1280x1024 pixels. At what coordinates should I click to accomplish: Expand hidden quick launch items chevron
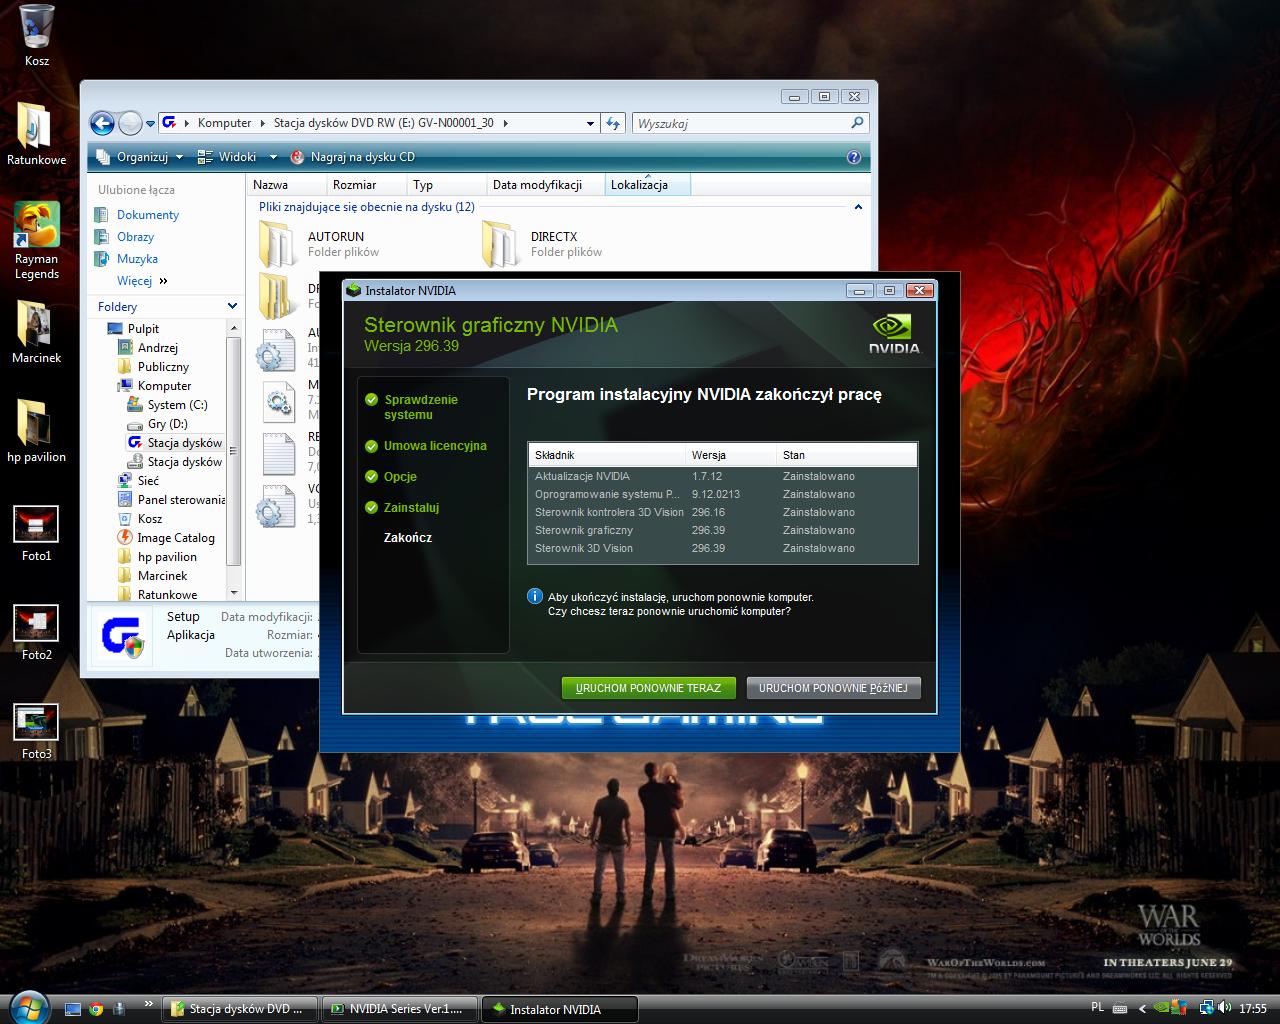tap(149, 1003)
